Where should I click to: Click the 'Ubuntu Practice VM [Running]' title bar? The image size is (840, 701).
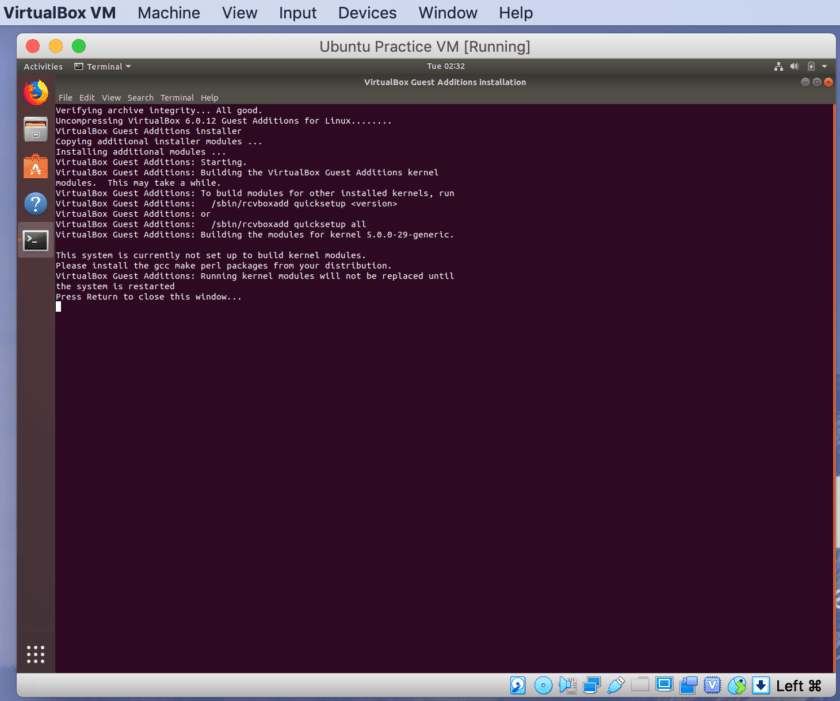coord(425,47)
